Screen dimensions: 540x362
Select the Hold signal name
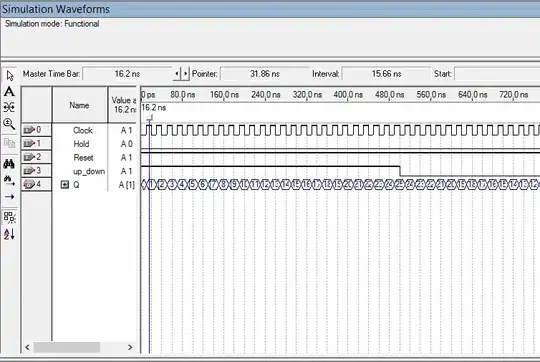(x=81, y=144)
